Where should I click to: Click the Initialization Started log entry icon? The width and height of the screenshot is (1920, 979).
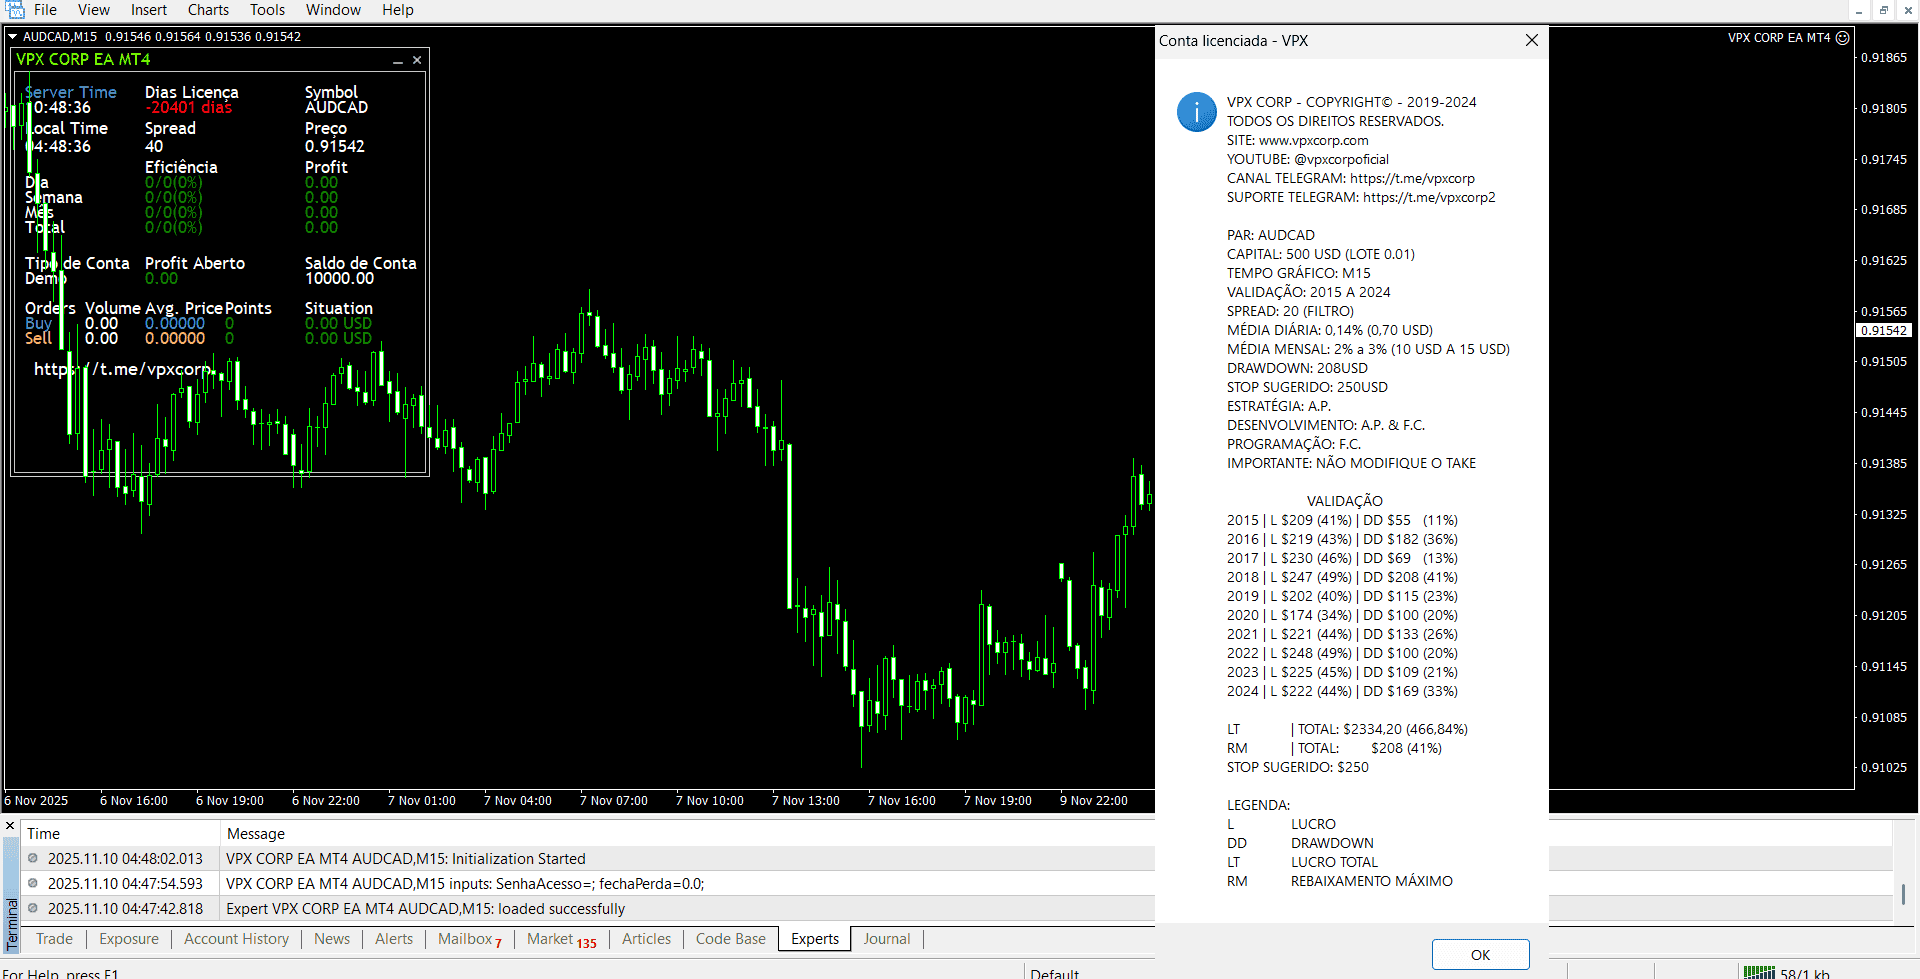pyautogui.click(x=33, y=858)
